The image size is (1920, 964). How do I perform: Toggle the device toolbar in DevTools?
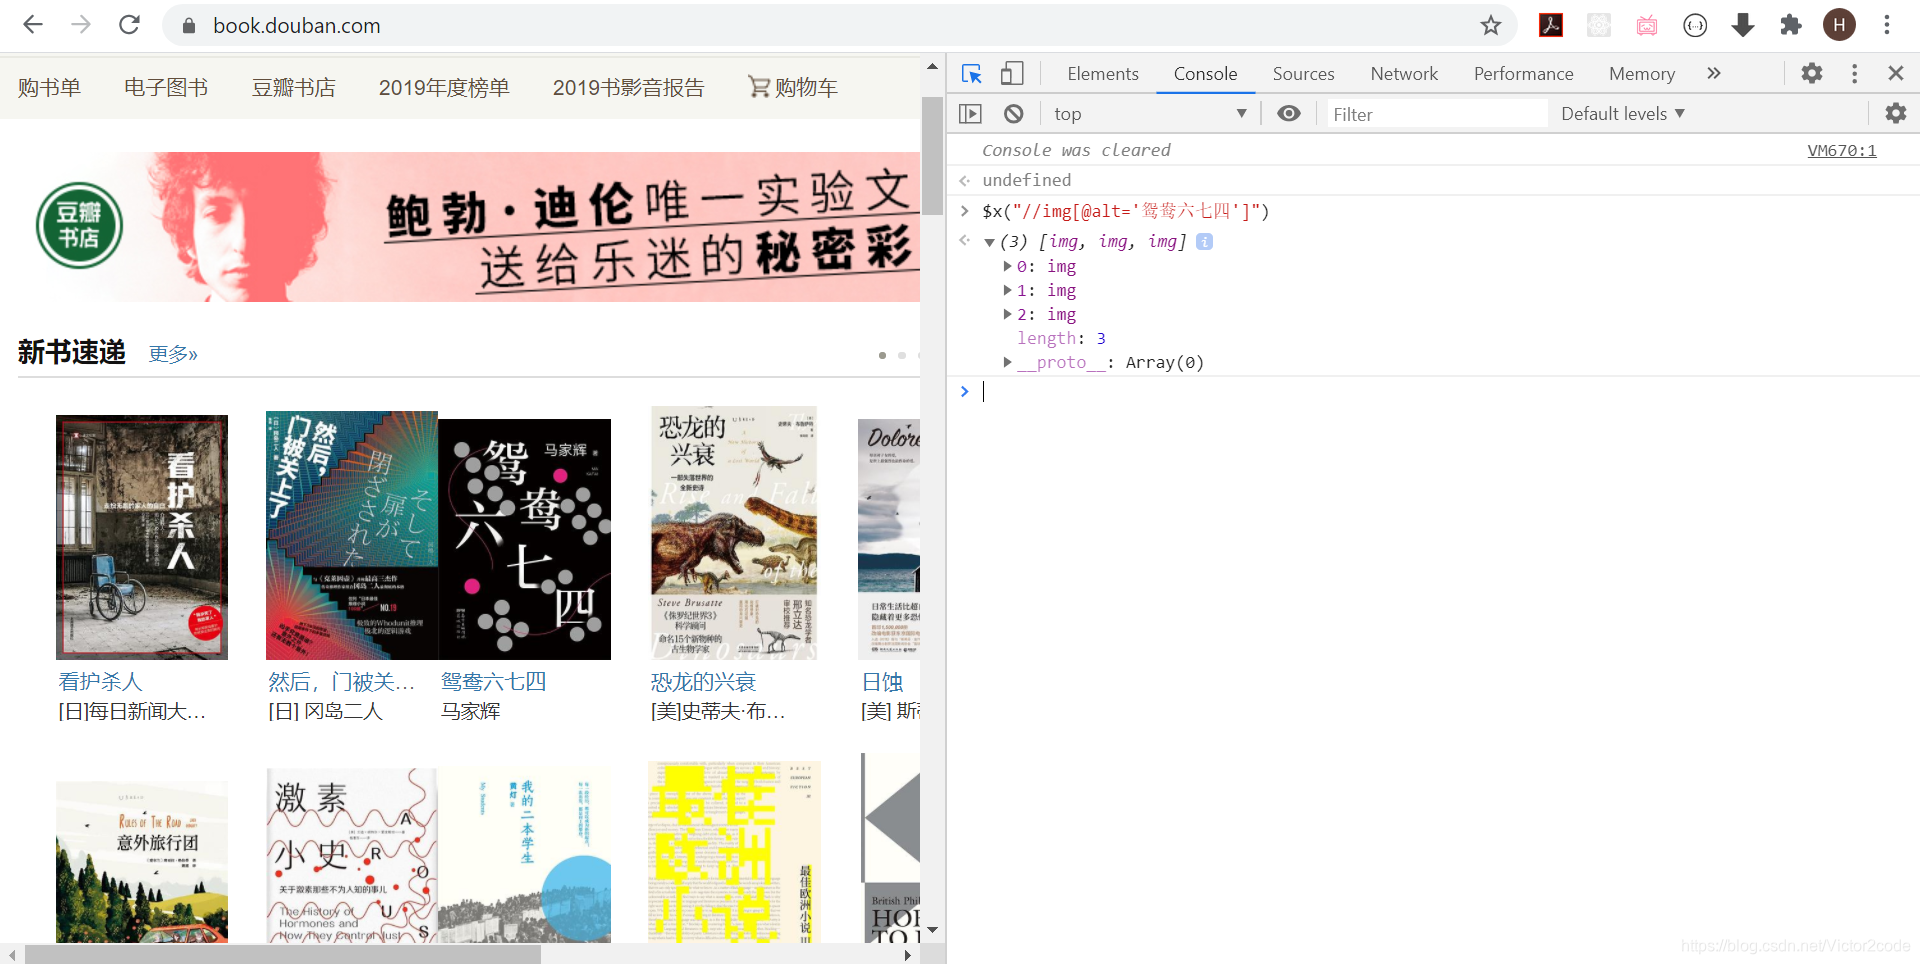coord(1012,74)
